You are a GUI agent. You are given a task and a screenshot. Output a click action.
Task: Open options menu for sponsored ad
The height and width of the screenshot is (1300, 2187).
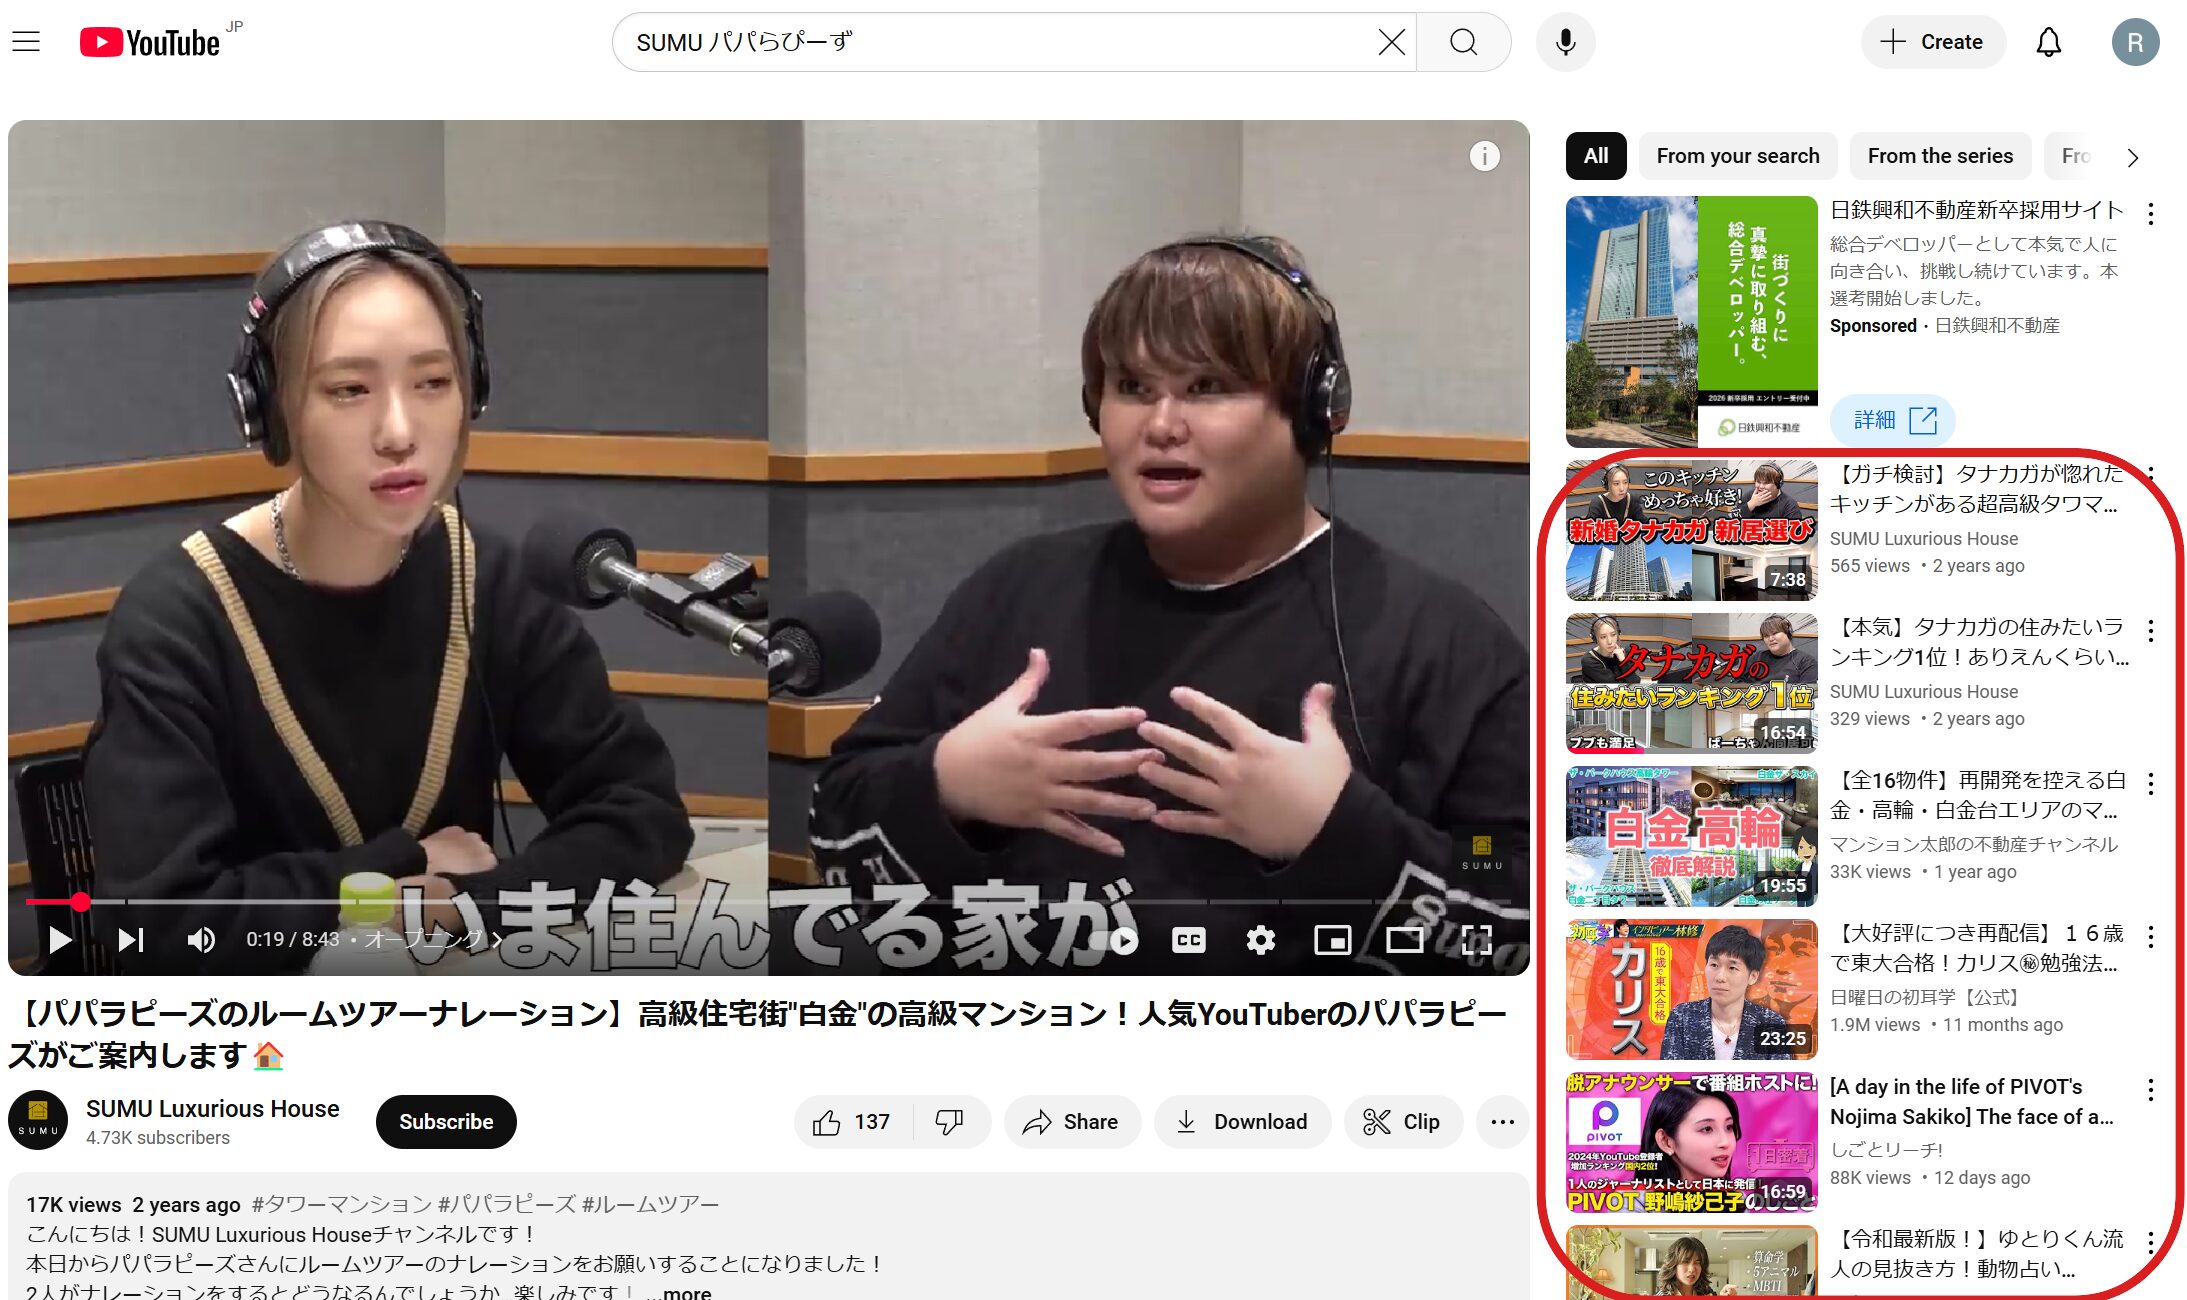2150,213
